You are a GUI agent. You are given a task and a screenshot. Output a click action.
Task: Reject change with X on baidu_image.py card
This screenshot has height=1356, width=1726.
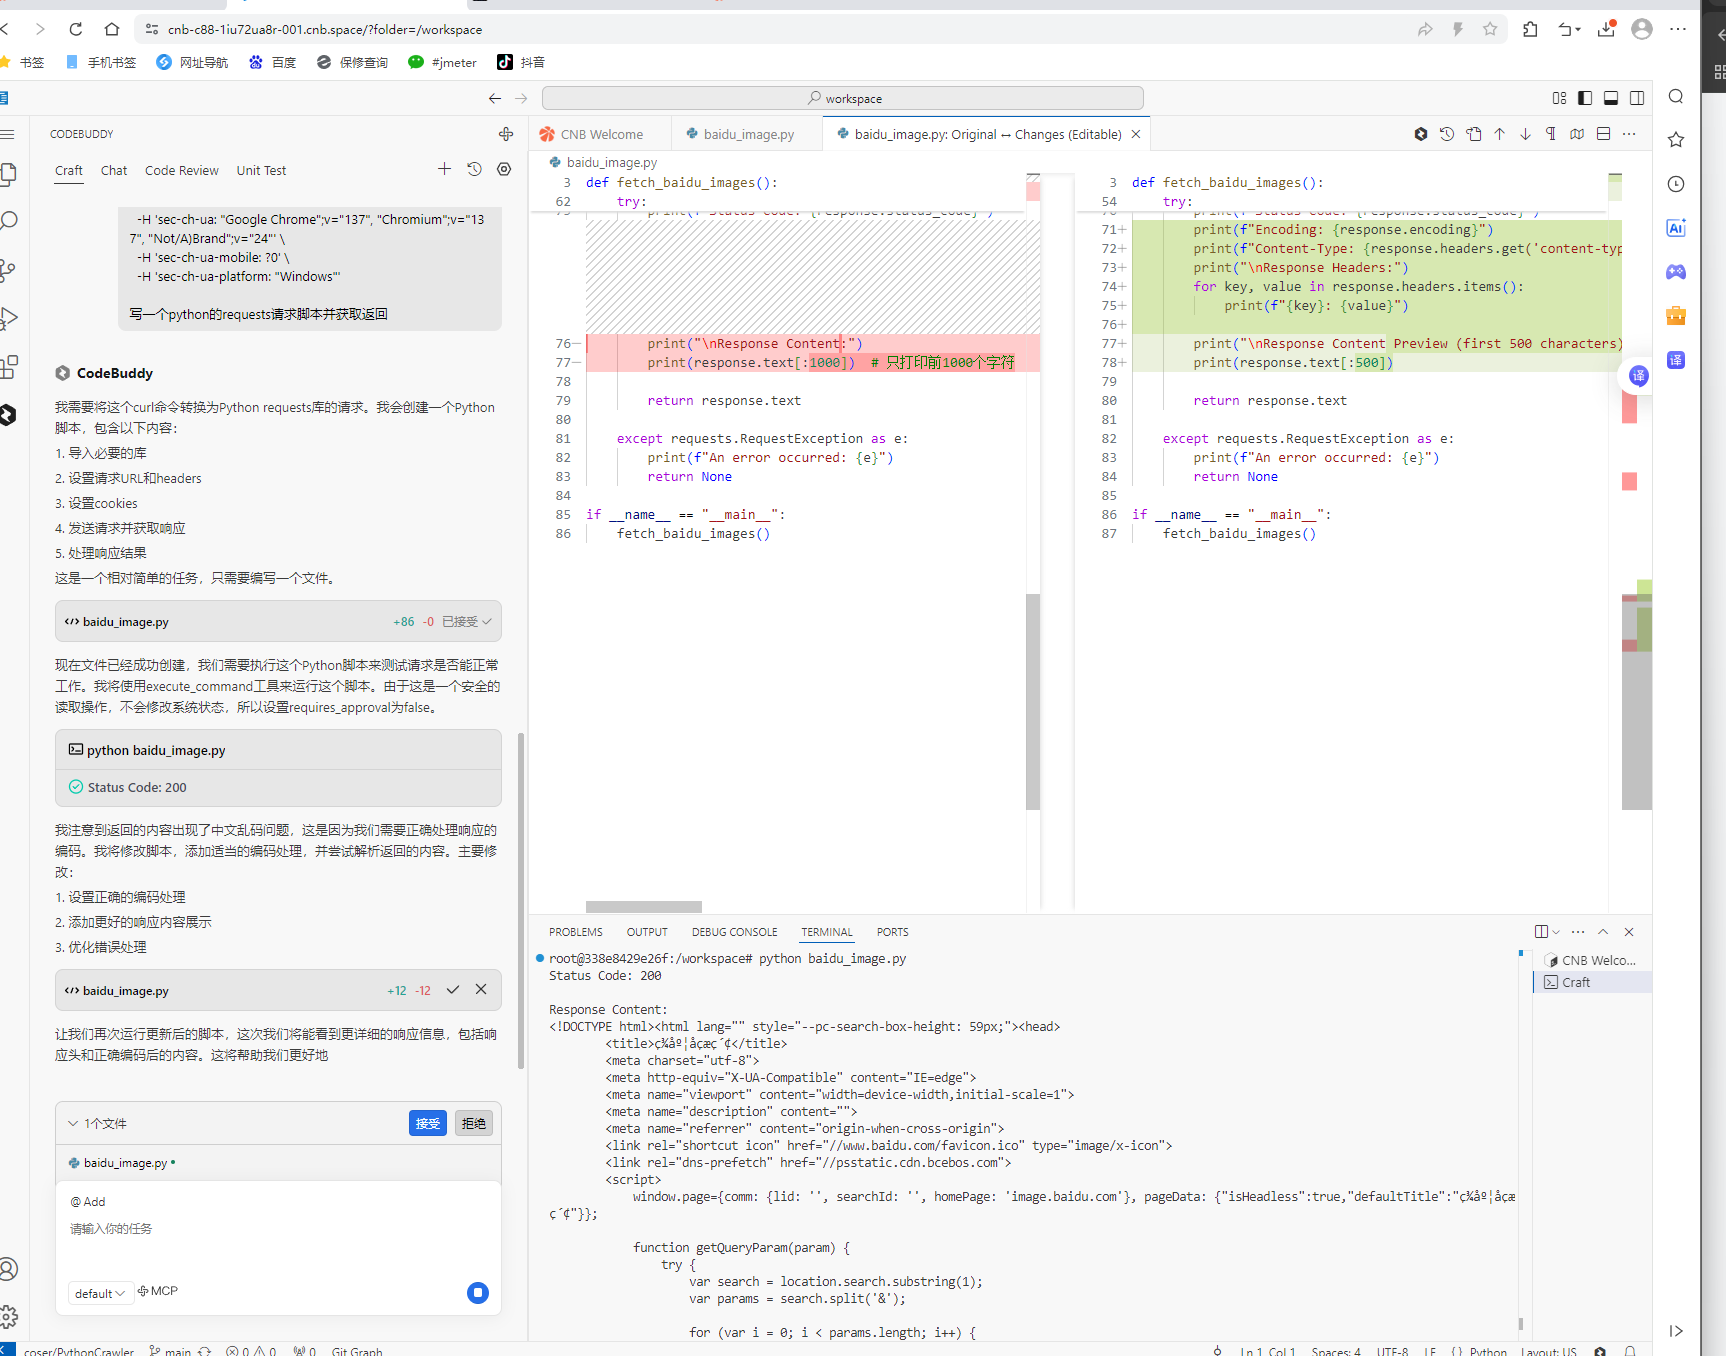click(481, 990)
